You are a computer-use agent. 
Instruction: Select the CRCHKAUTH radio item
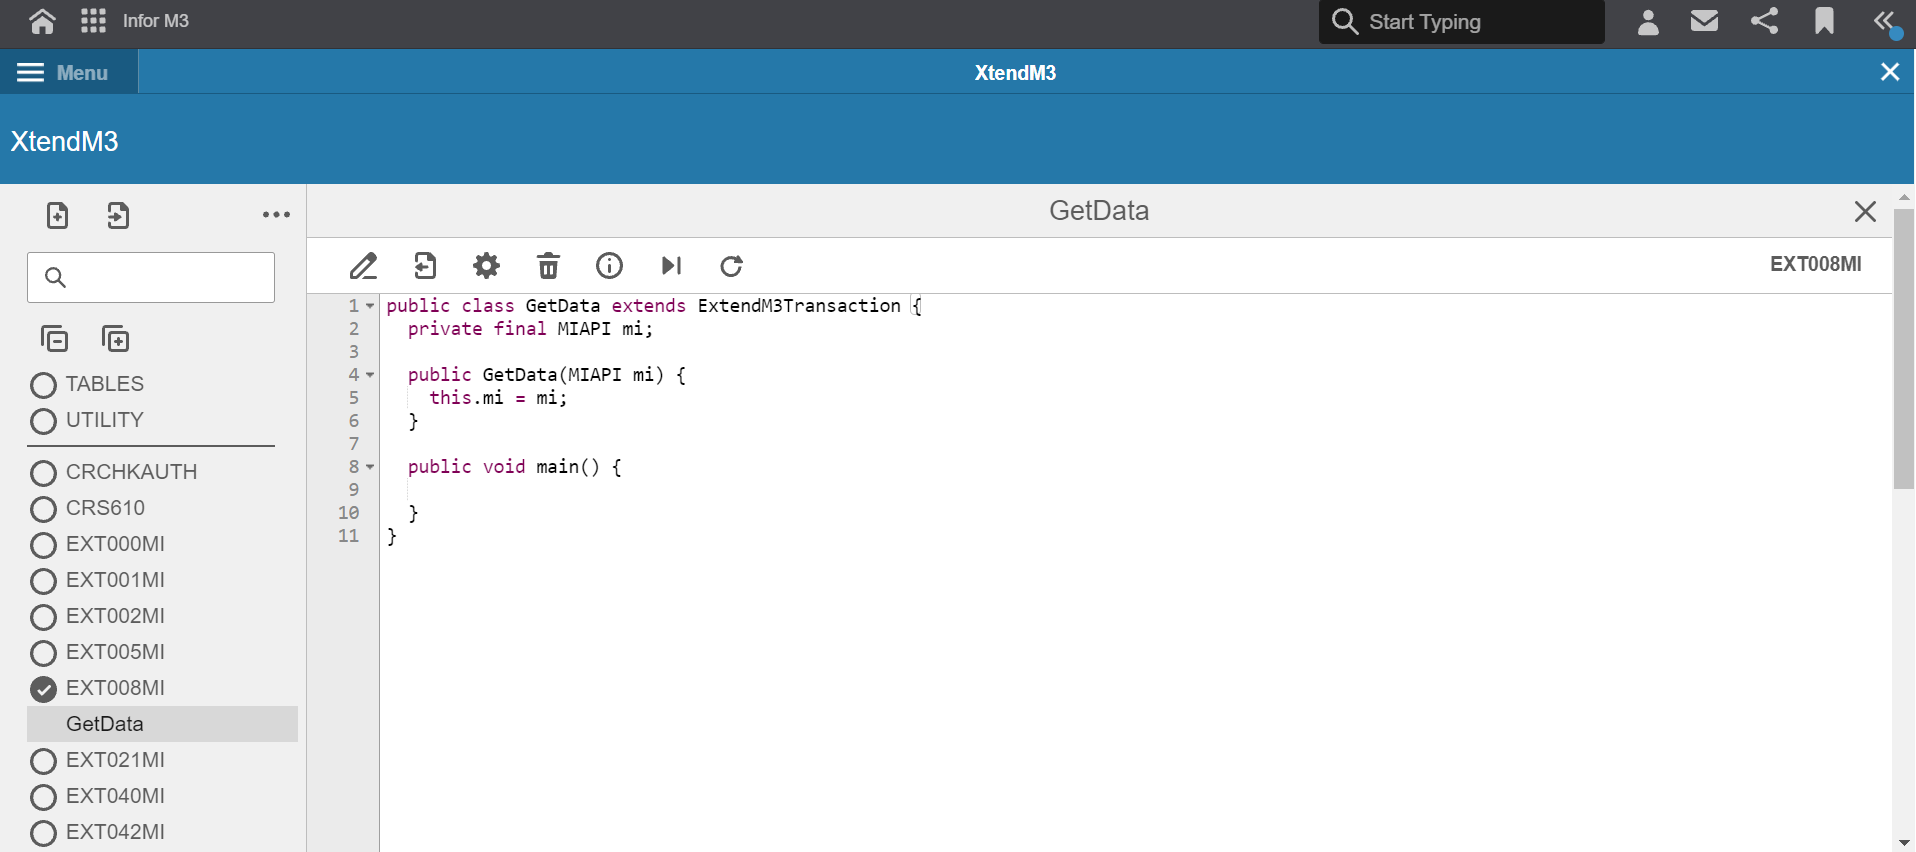click(43, 473)
